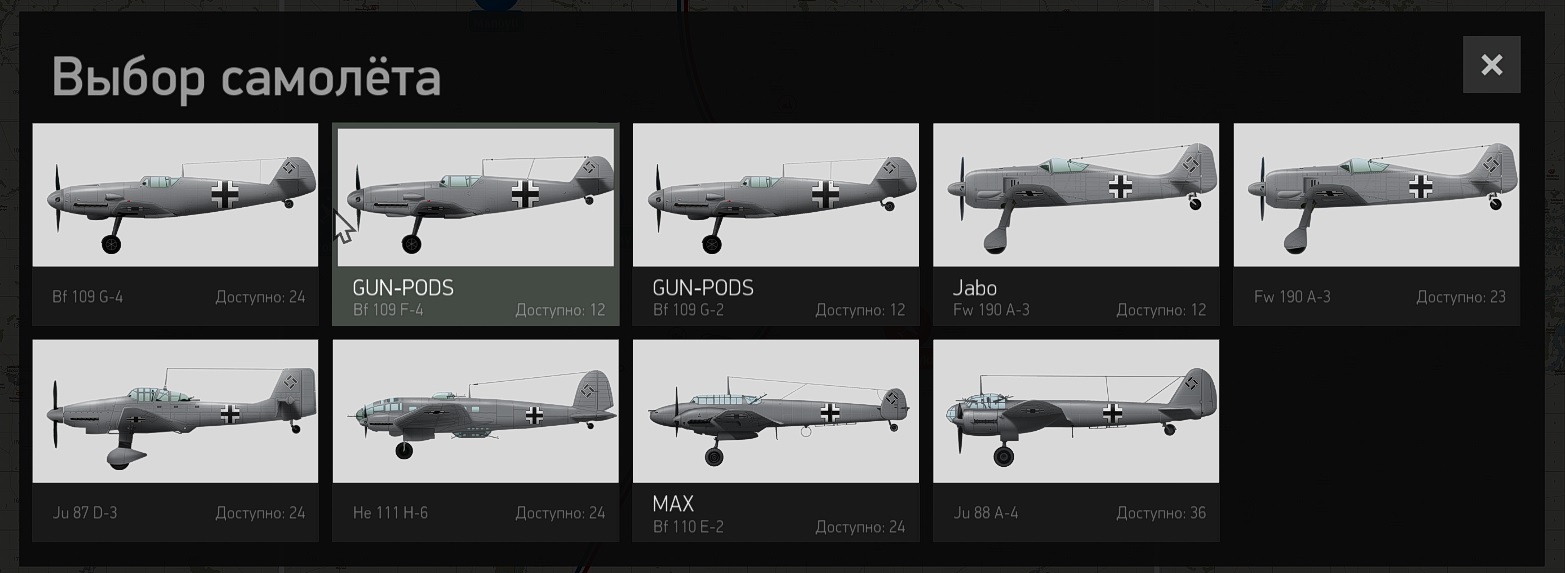Viewport: 1565px width, 573px height.
Task: Choose the Bf 109 F-4 GUN-PODS aircraft
Action: point(476,197)
